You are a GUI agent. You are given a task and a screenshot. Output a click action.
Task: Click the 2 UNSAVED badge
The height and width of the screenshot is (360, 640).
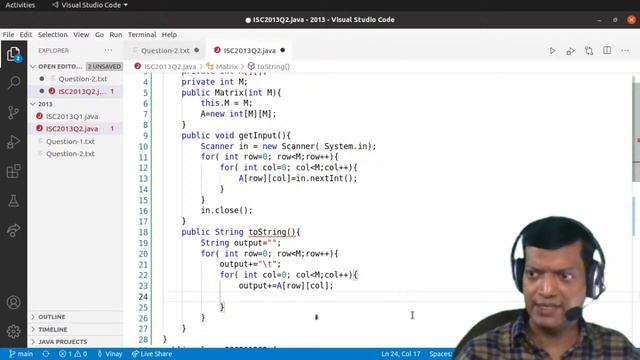coord(104,66)
